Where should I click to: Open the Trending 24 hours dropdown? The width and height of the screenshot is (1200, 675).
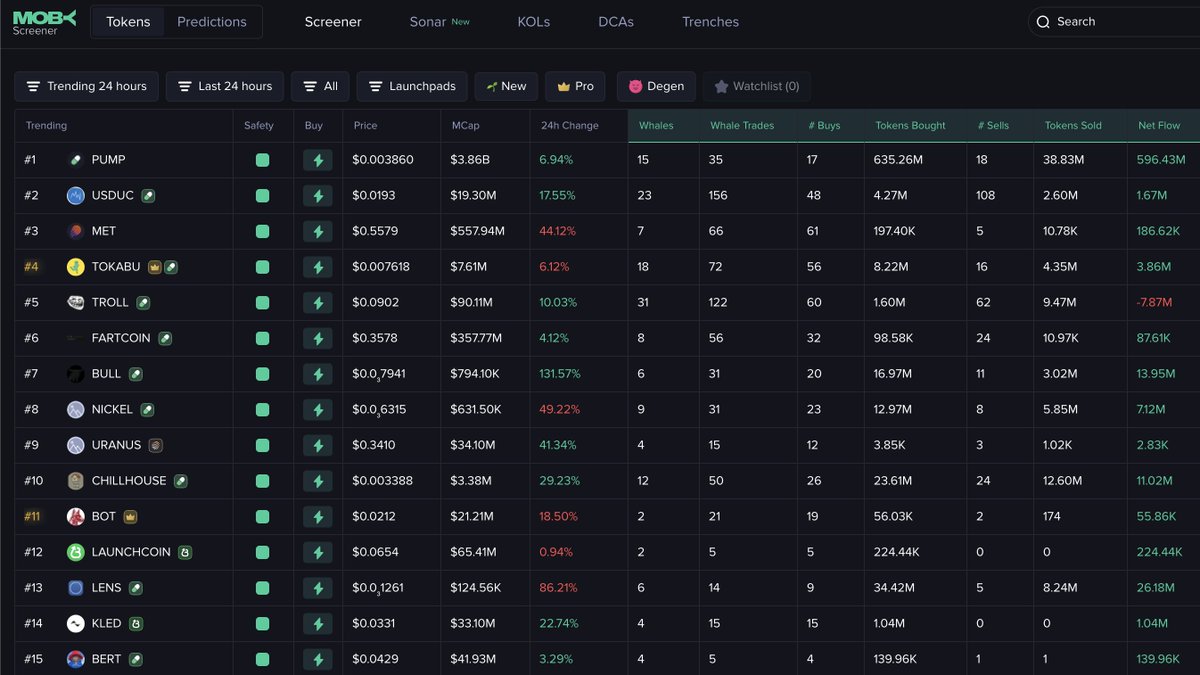(87, 86)
